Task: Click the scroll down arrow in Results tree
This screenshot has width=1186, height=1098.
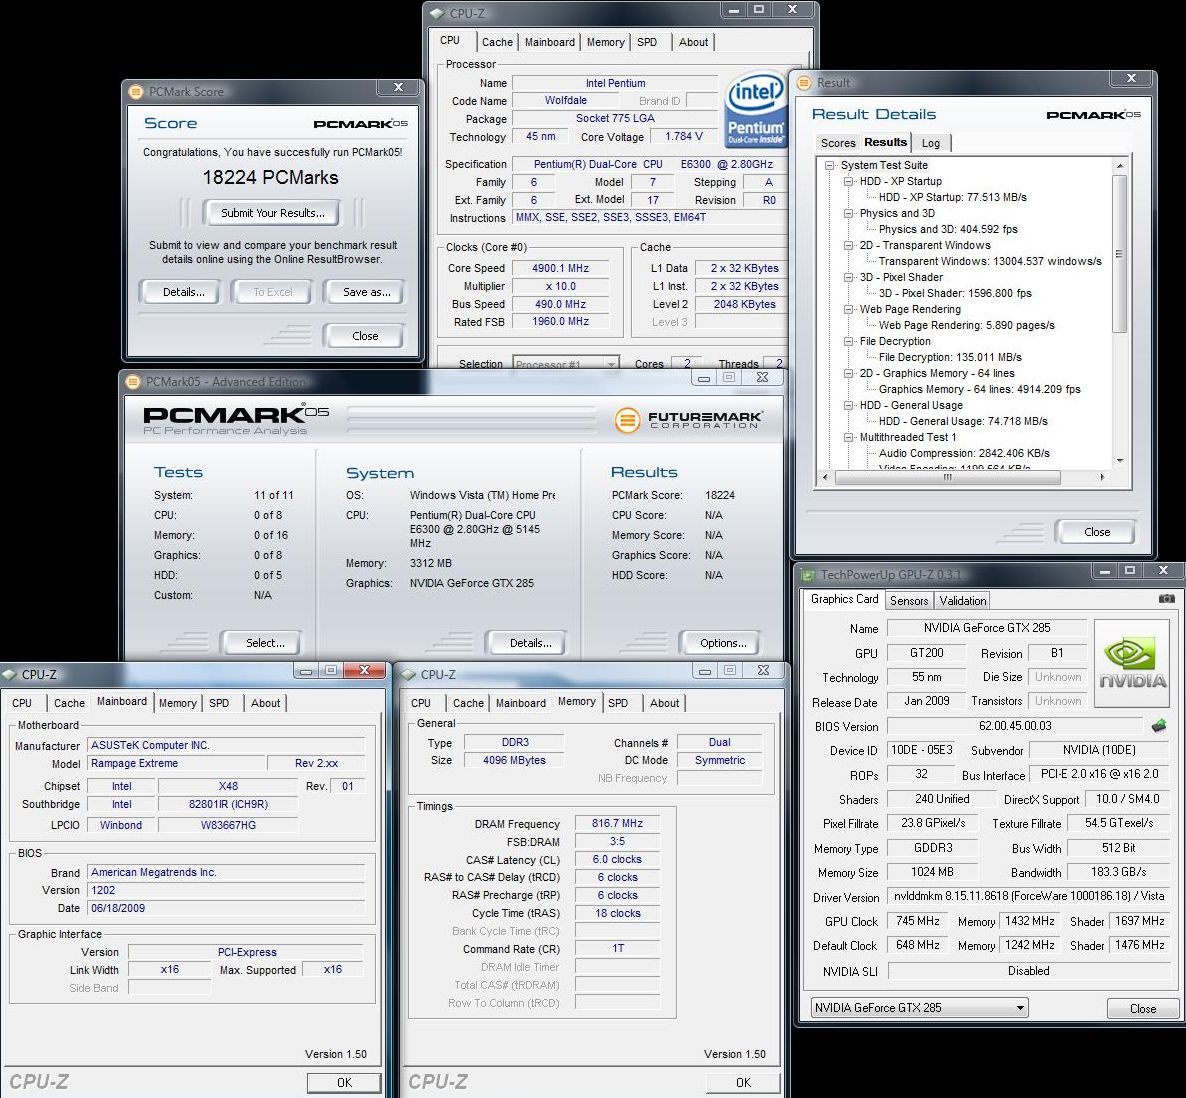Action: tap(1119, 461)
